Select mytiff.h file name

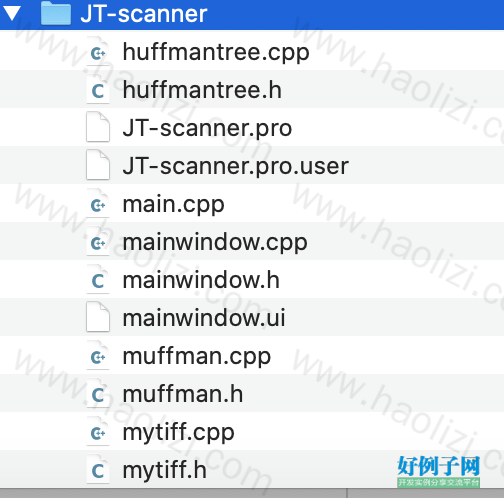165,471
